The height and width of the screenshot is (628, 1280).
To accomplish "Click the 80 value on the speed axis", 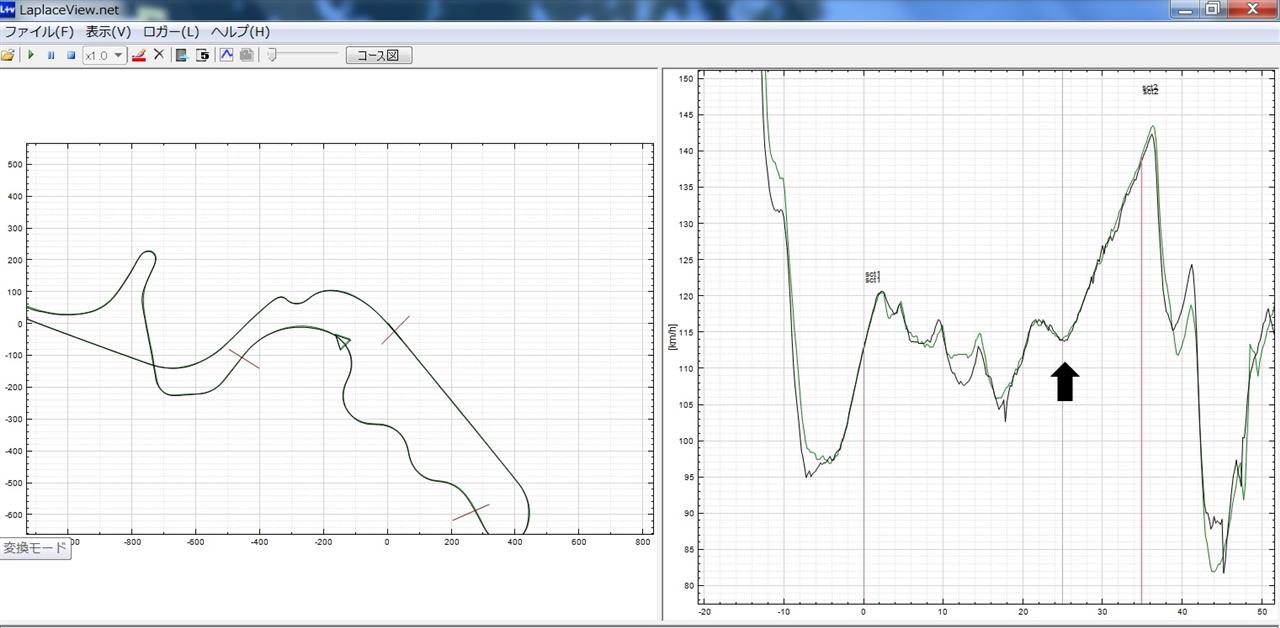I will 688,586.
